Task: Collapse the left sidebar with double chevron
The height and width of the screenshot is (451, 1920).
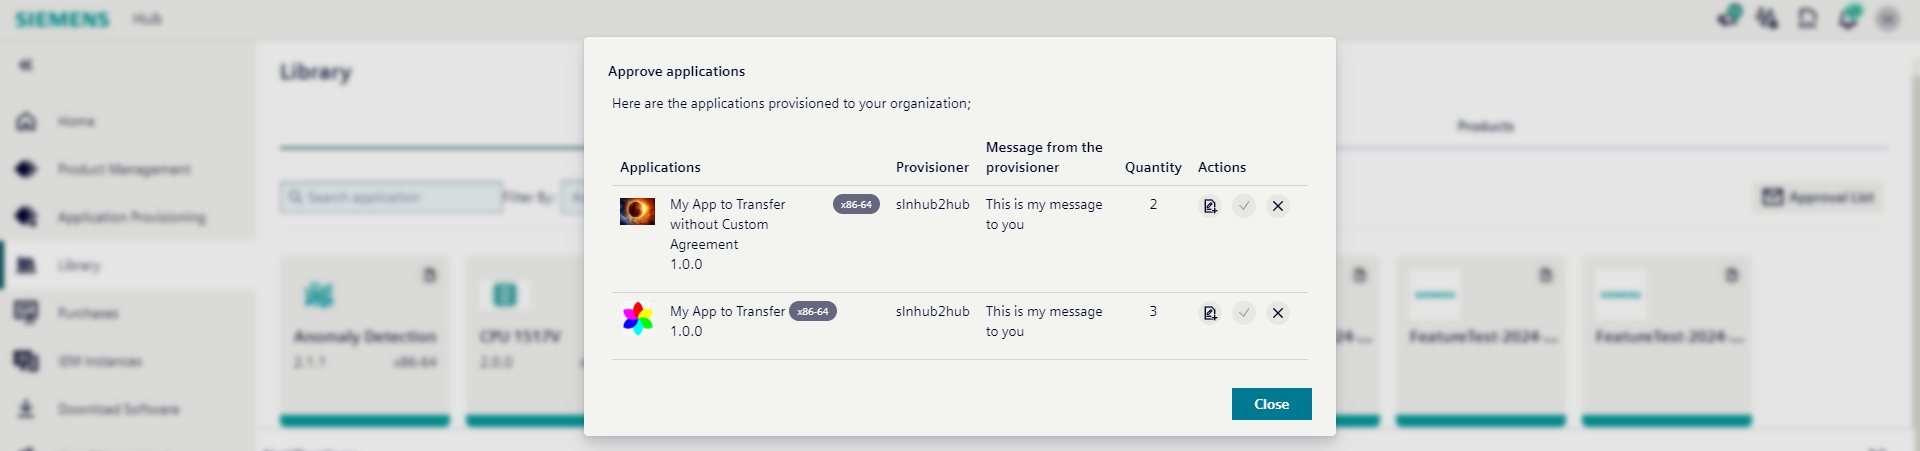Action: coord(26,65)
